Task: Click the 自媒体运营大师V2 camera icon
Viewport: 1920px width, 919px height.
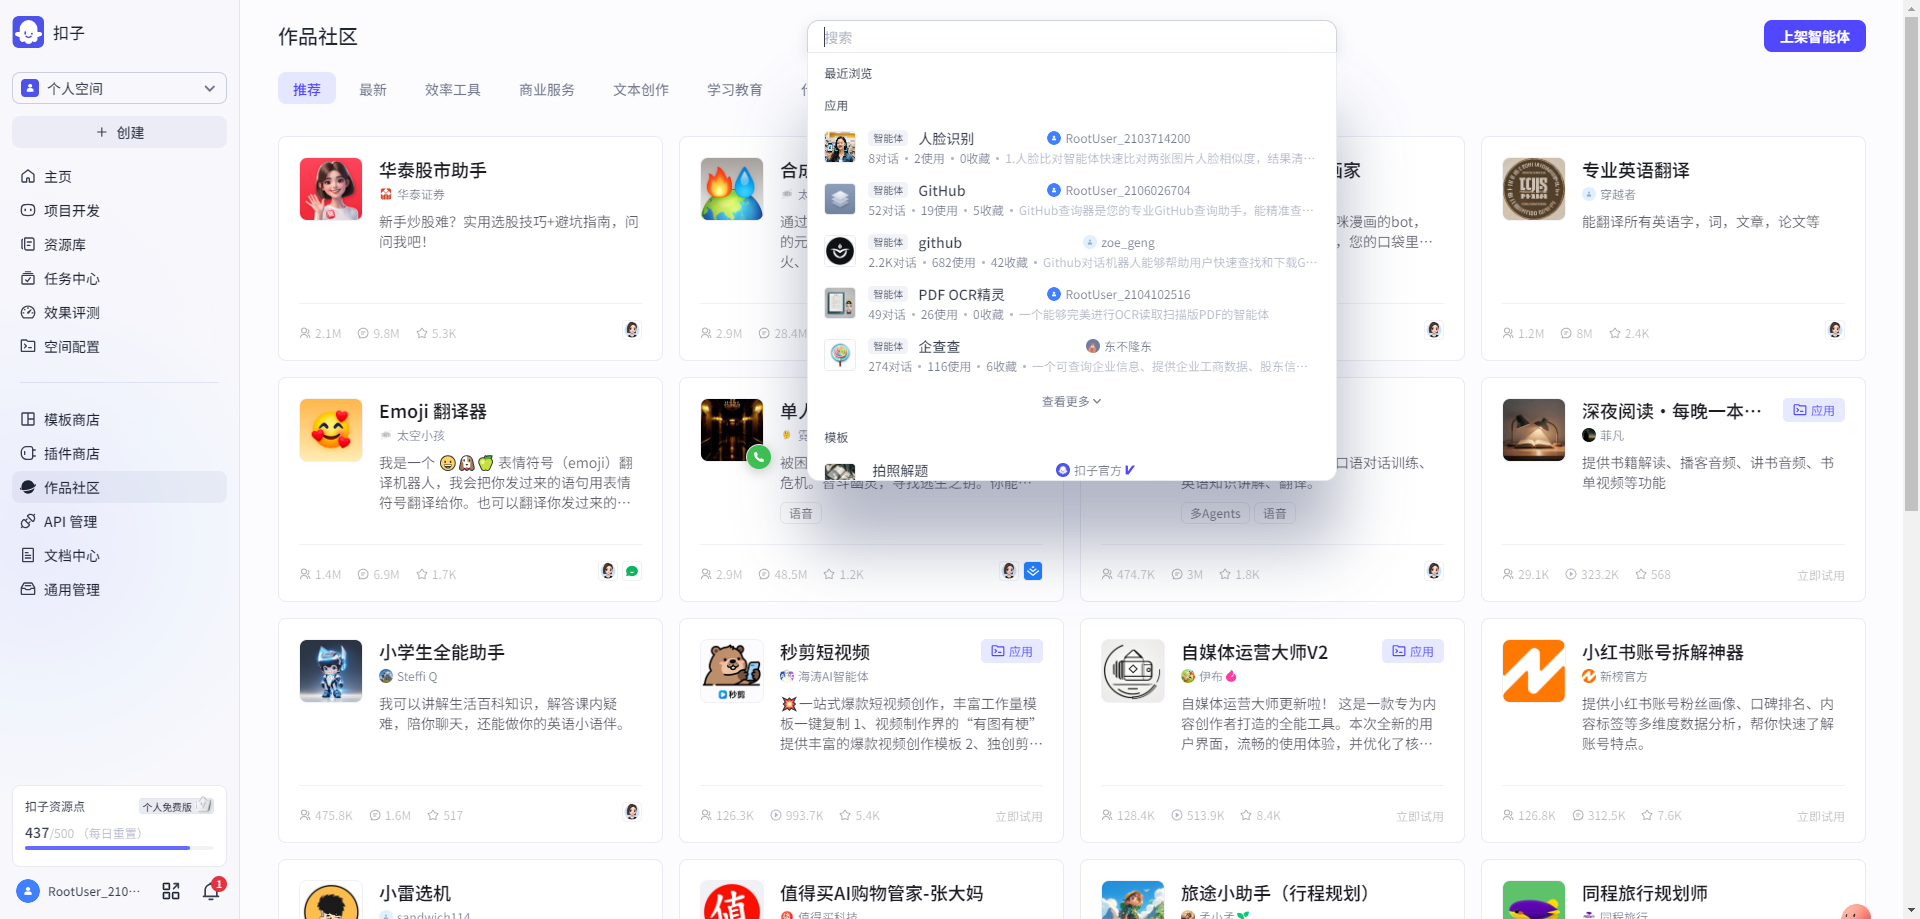Action: pyautogui.click(x=1133, y=671)
